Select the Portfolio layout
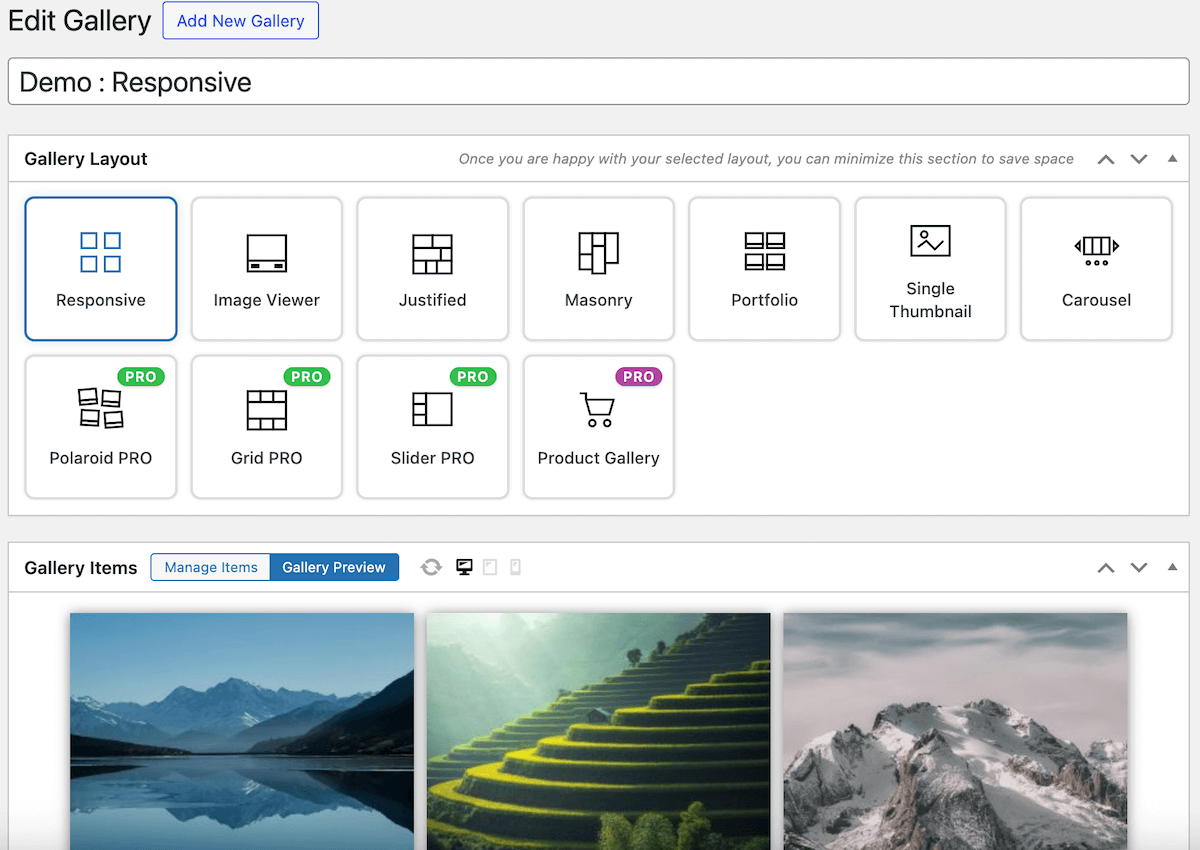Image resolution: width=1200 pixels, height=850 pixels. pyautogui.click(x=764, y=268)
